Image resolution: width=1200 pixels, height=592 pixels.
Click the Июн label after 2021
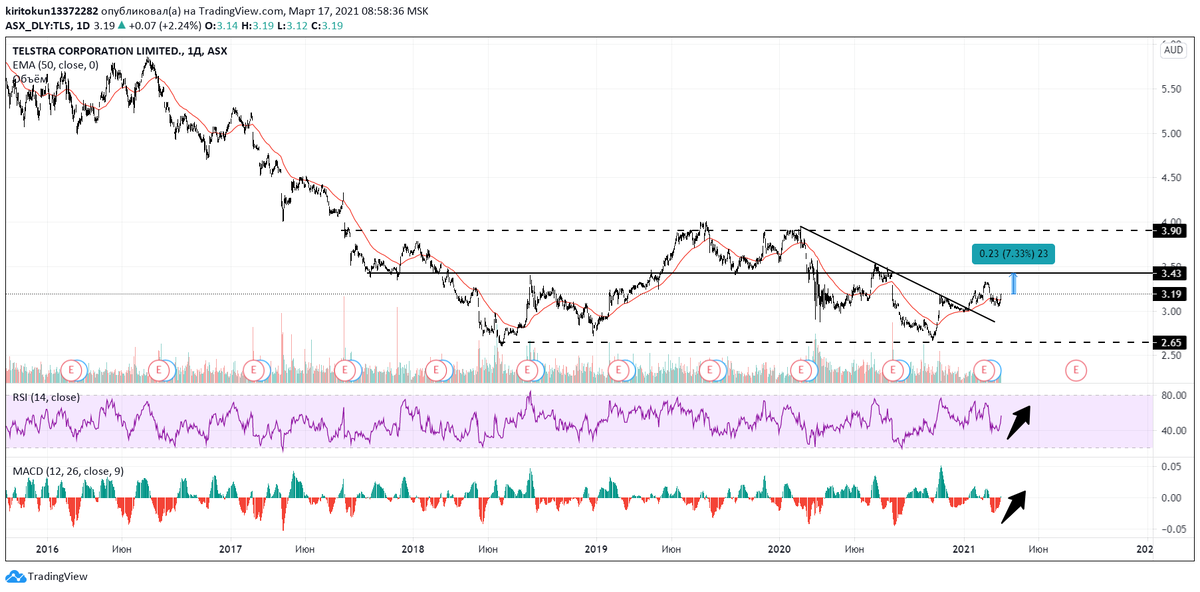[x=1038, y=549]
